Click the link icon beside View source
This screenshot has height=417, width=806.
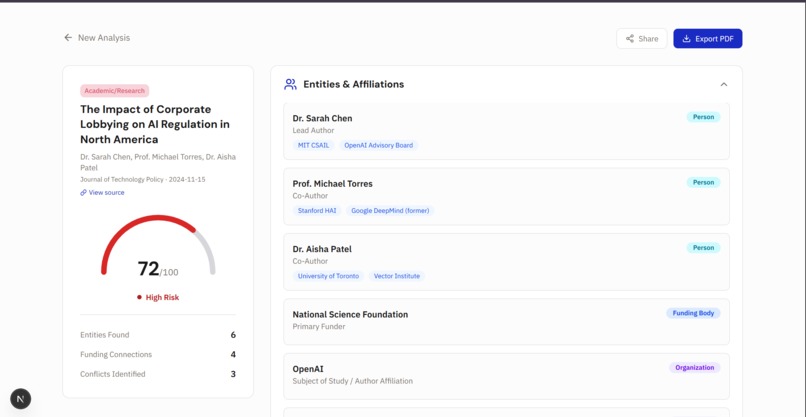pyautogui.click(x=84, y=192)
